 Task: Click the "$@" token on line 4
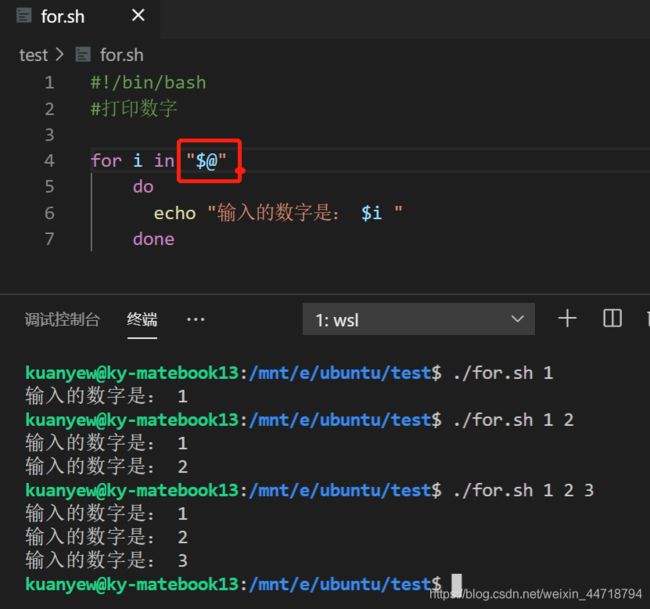206,160
